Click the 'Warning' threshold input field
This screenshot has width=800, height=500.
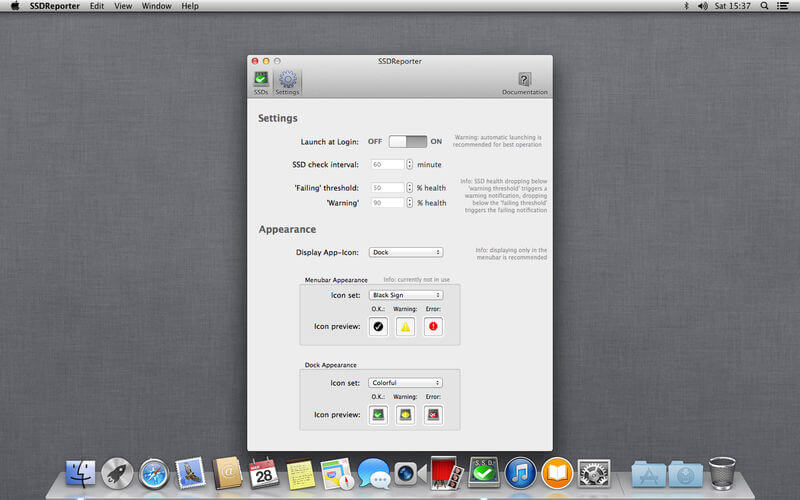pos(386,202)
